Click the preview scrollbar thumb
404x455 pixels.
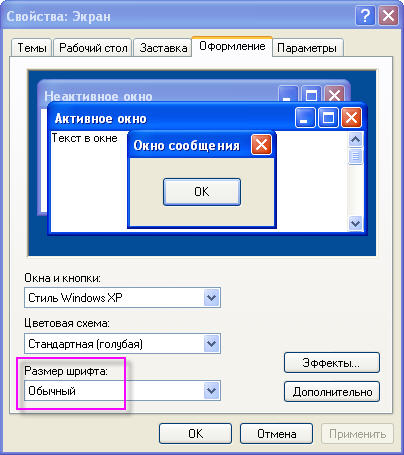pyautogui.click(x=355, y=156)
